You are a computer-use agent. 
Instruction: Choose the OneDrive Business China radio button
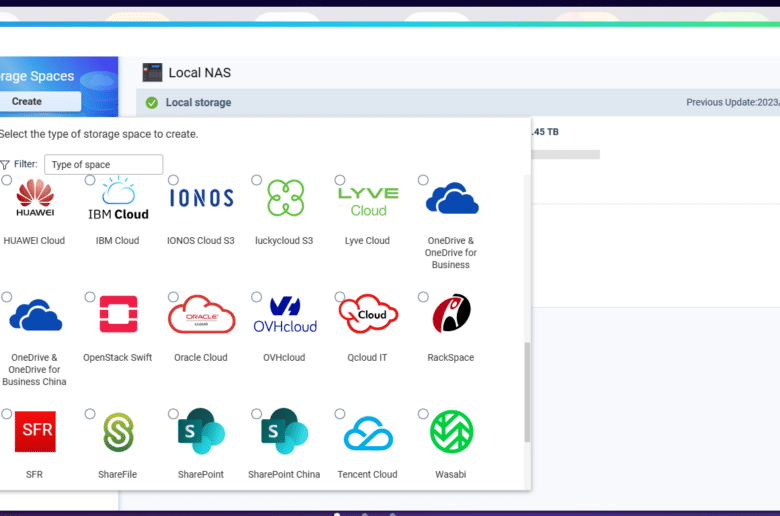coord(6,297)
